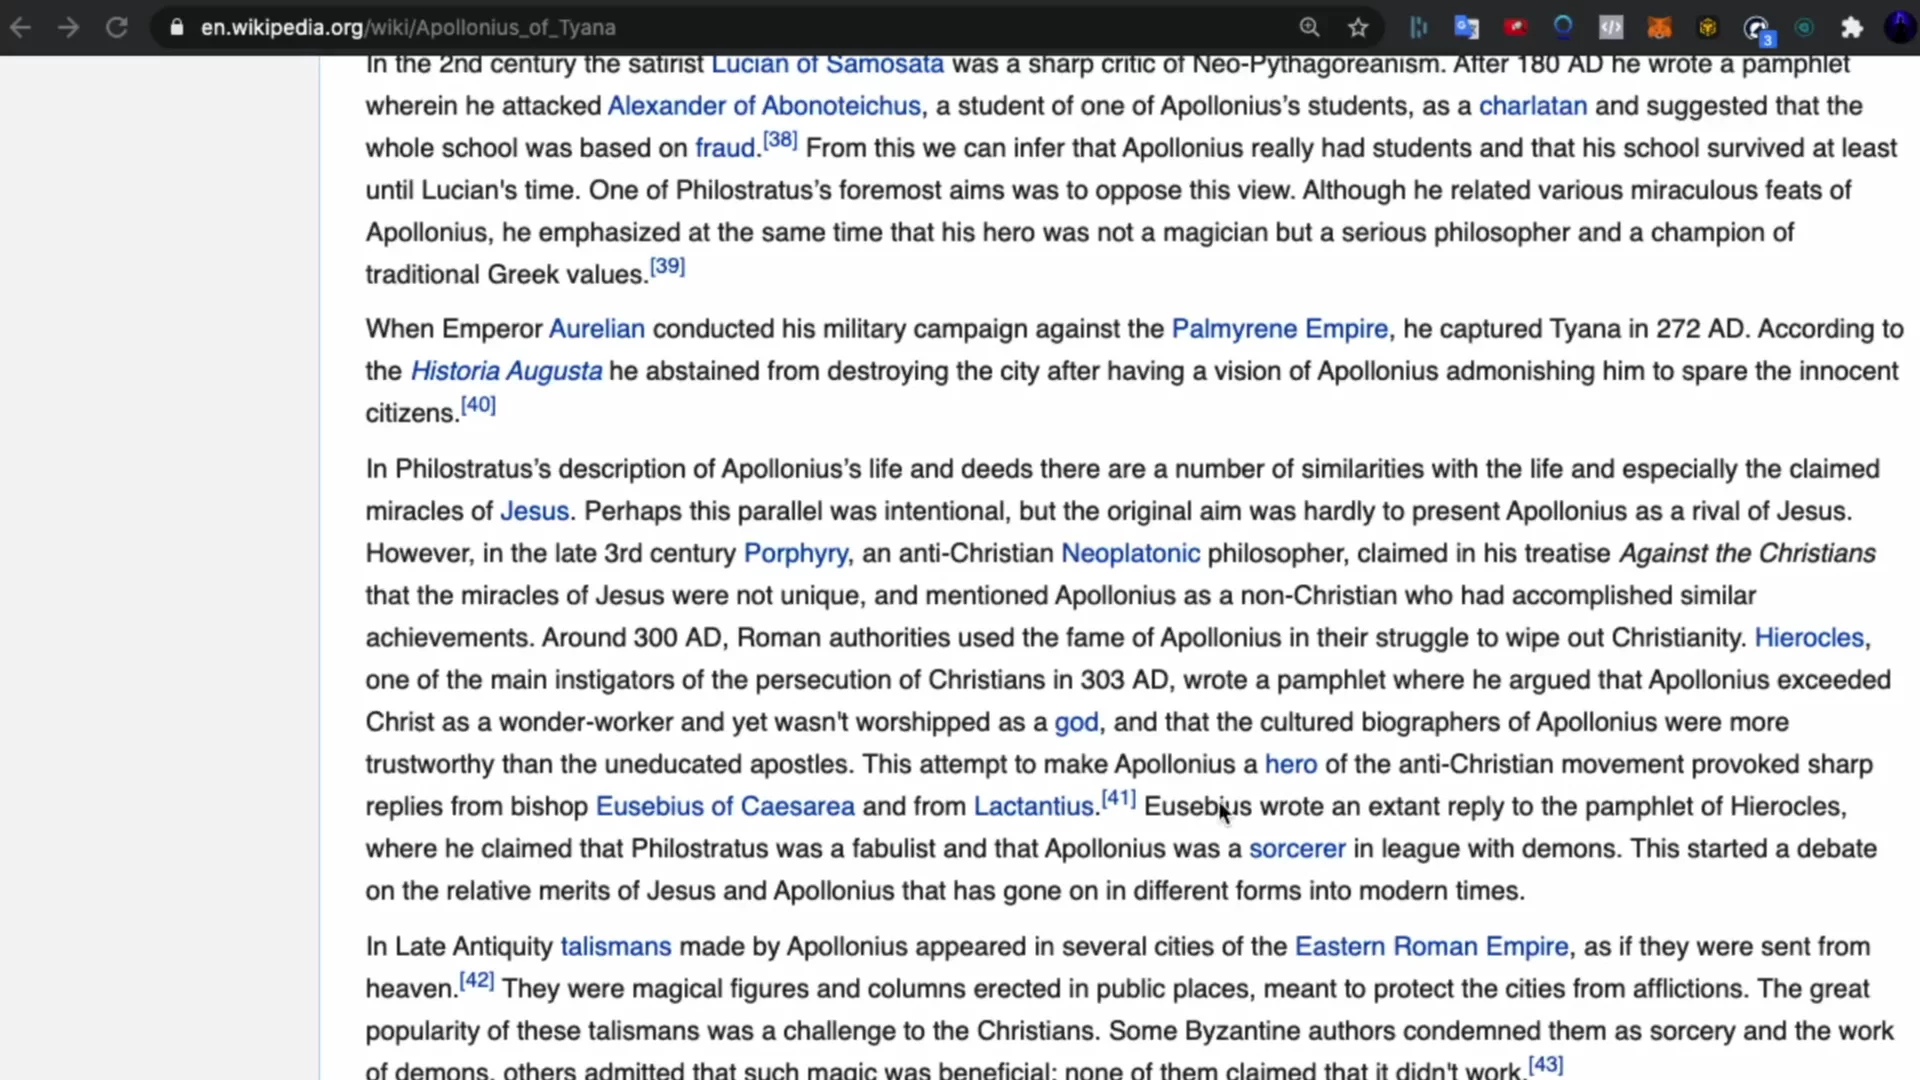Click citation reference 41

pyautogui.click(x=1118, y=798)
